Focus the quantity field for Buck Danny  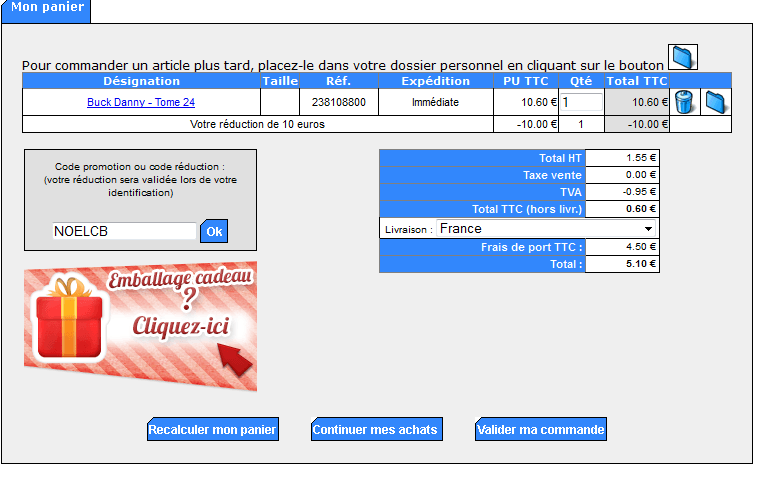click(x=581, y=102)
